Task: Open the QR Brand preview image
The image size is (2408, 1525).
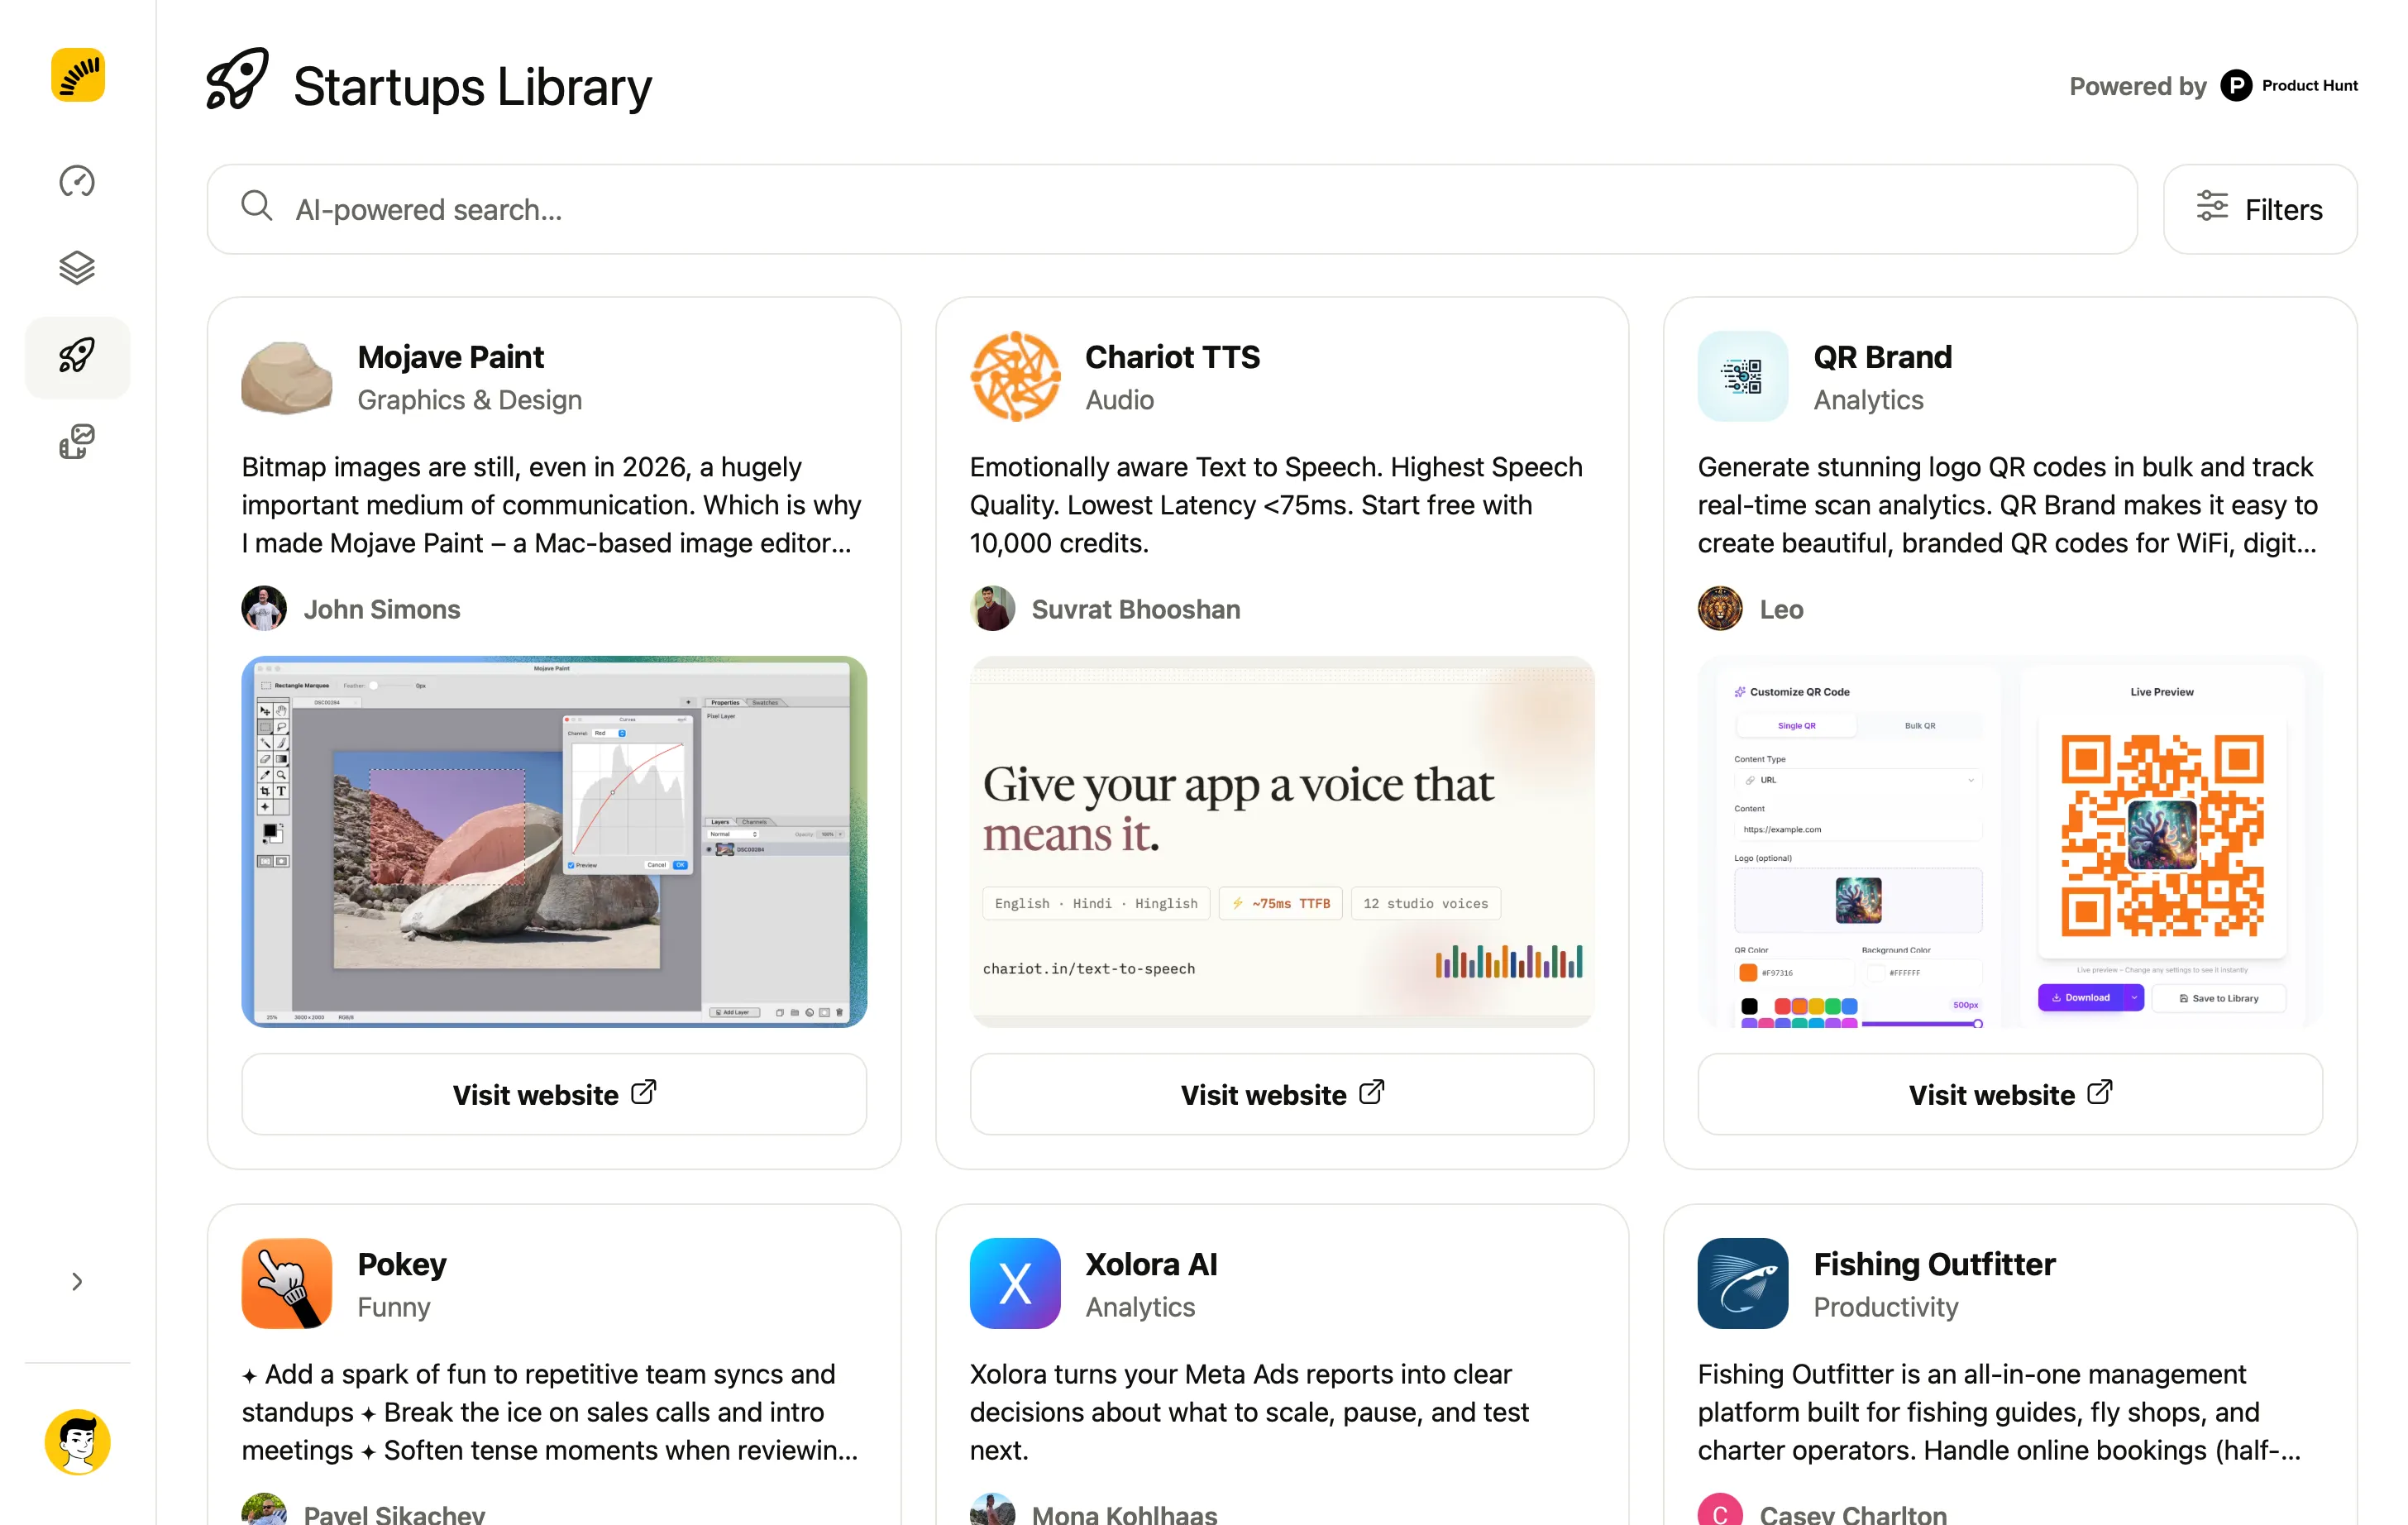Action: point(2010,842)
